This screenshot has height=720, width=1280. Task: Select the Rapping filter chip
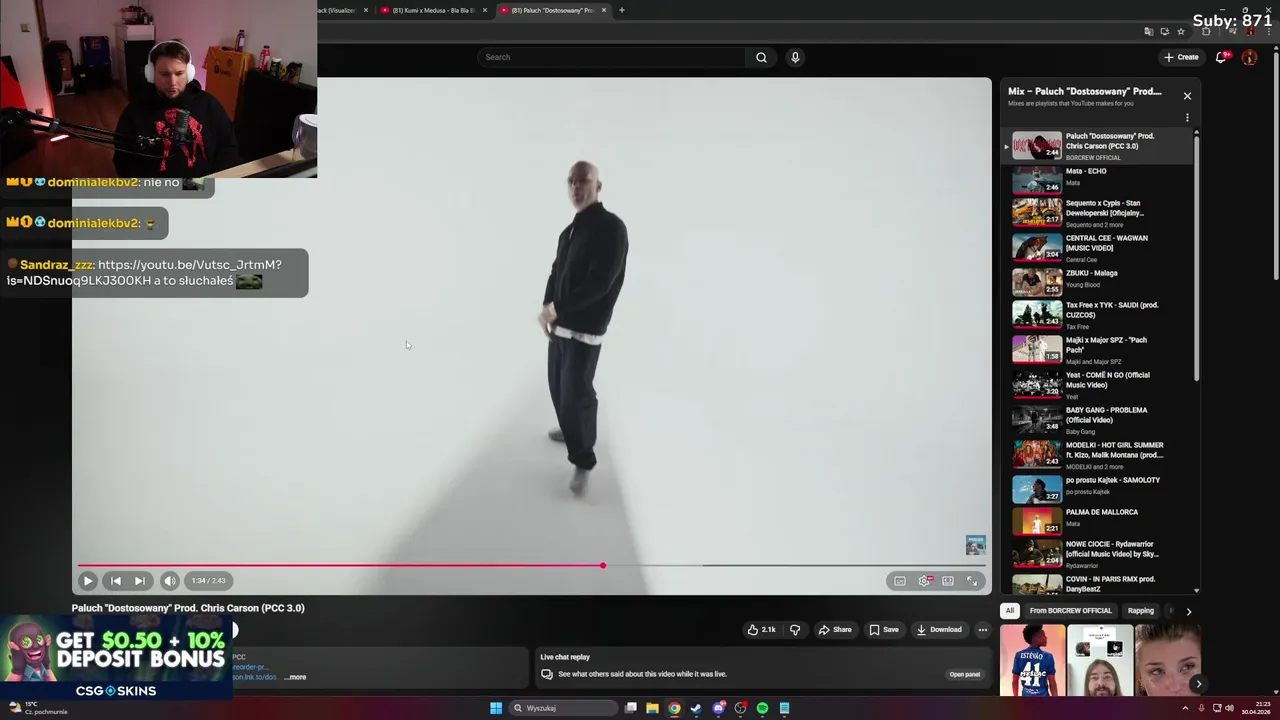click(x=1140, y=611)
